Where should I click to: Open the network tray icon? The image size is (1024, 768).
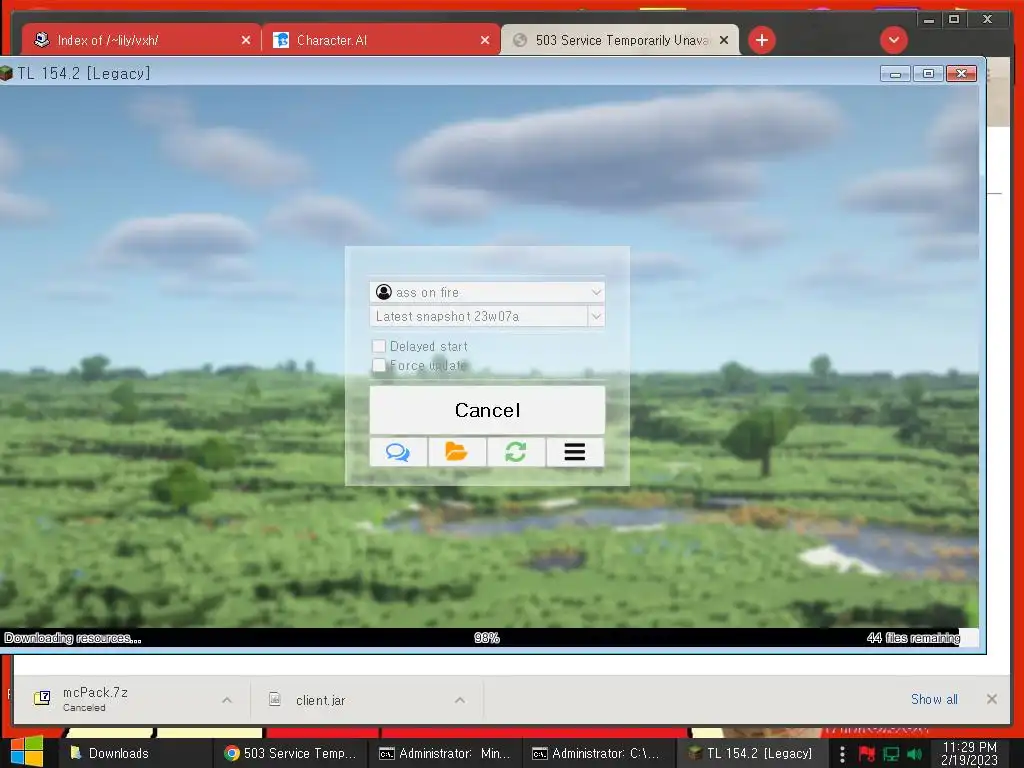tap(891, 754)
